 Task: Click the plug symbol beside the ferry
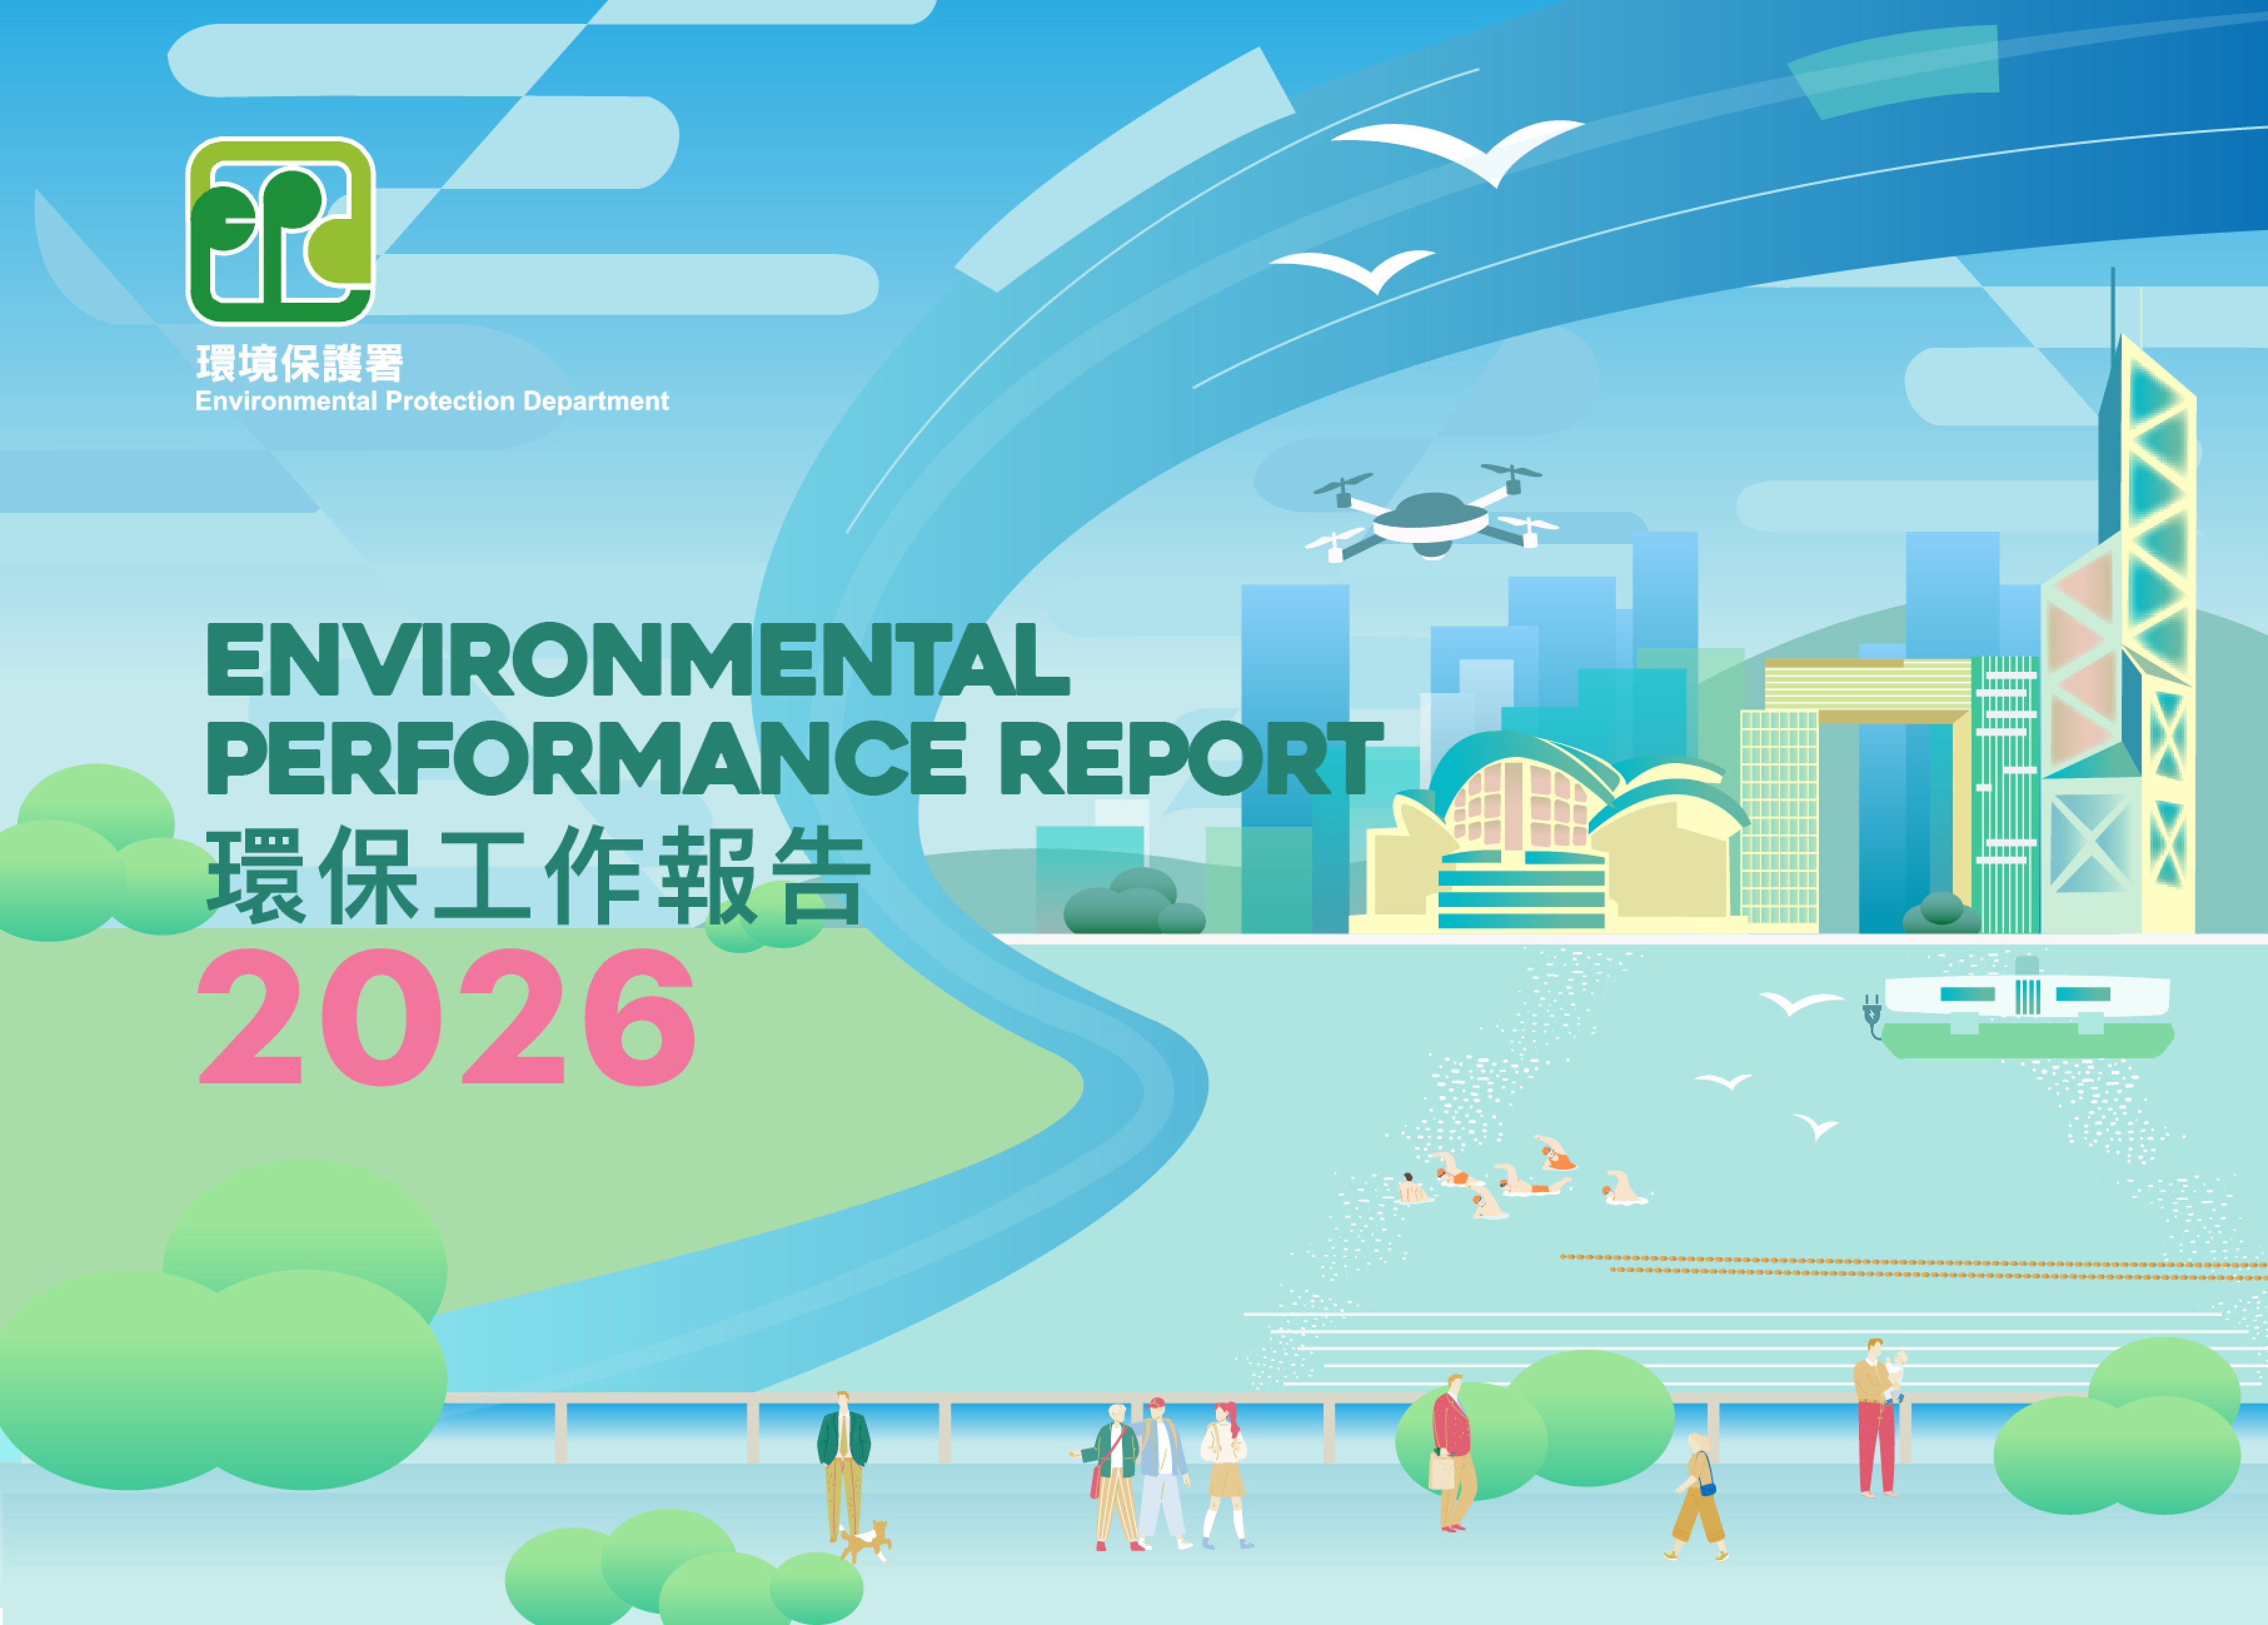(x=1872, y=1016)
